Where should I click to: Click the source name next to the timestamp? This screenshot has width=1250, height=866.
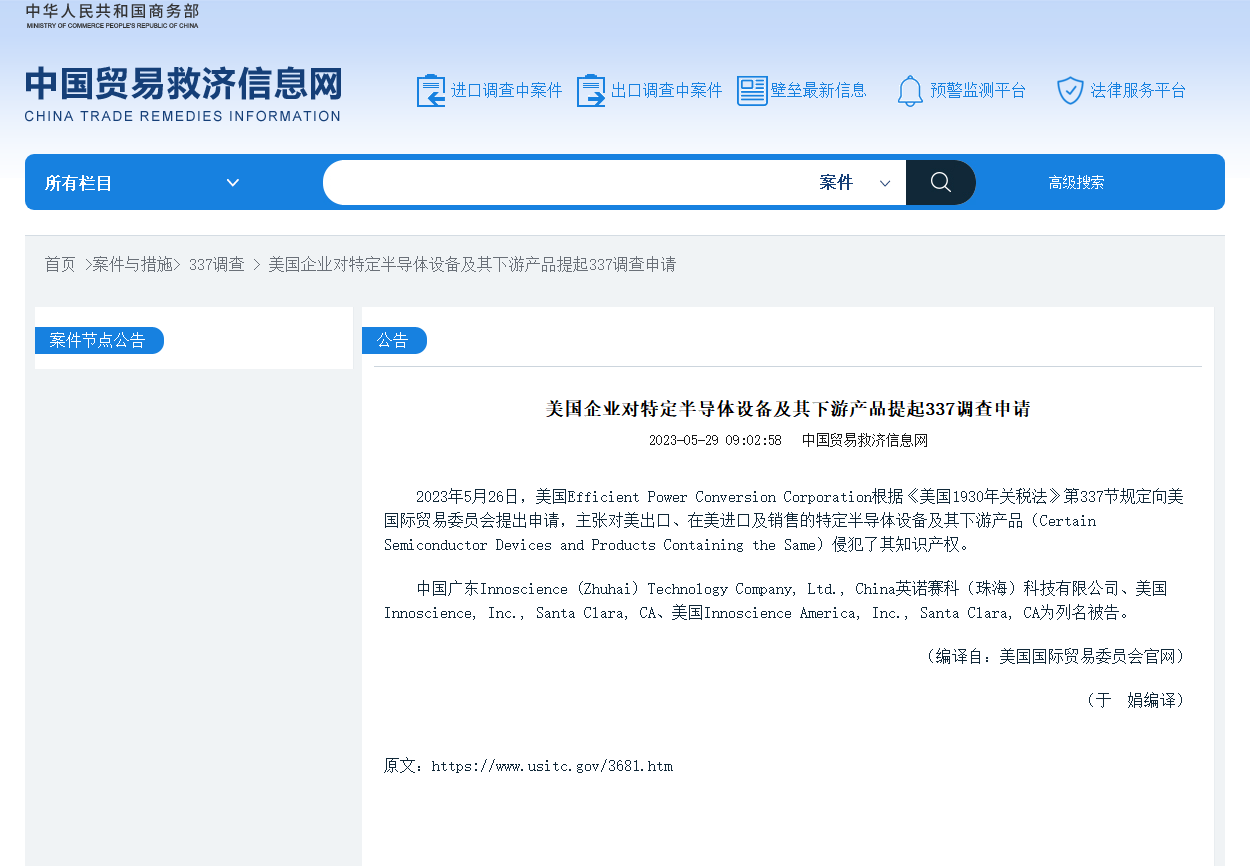coord(865,440)
